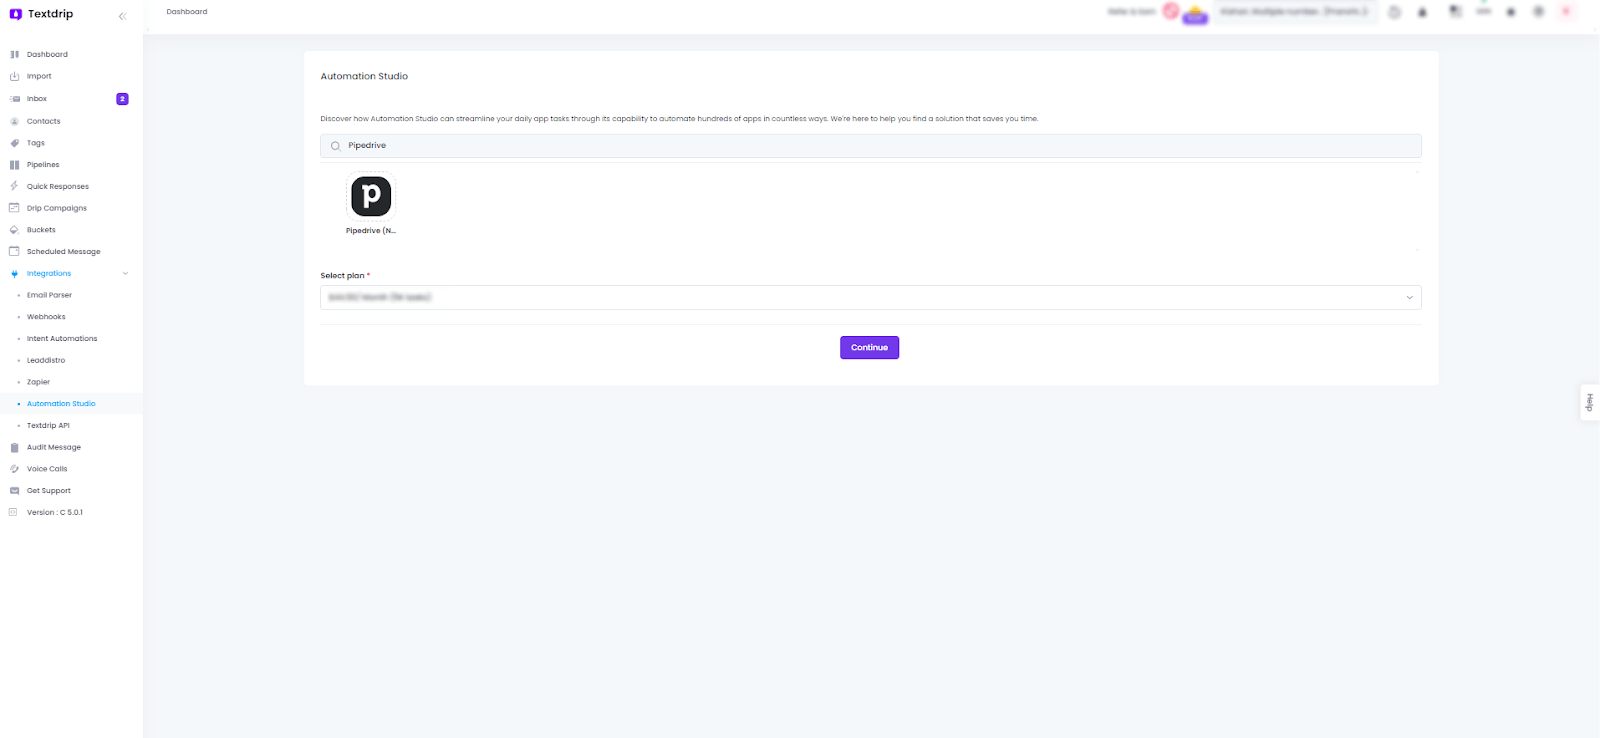Click the Continue button
1600x738 pixels.
tap(869, 347)
